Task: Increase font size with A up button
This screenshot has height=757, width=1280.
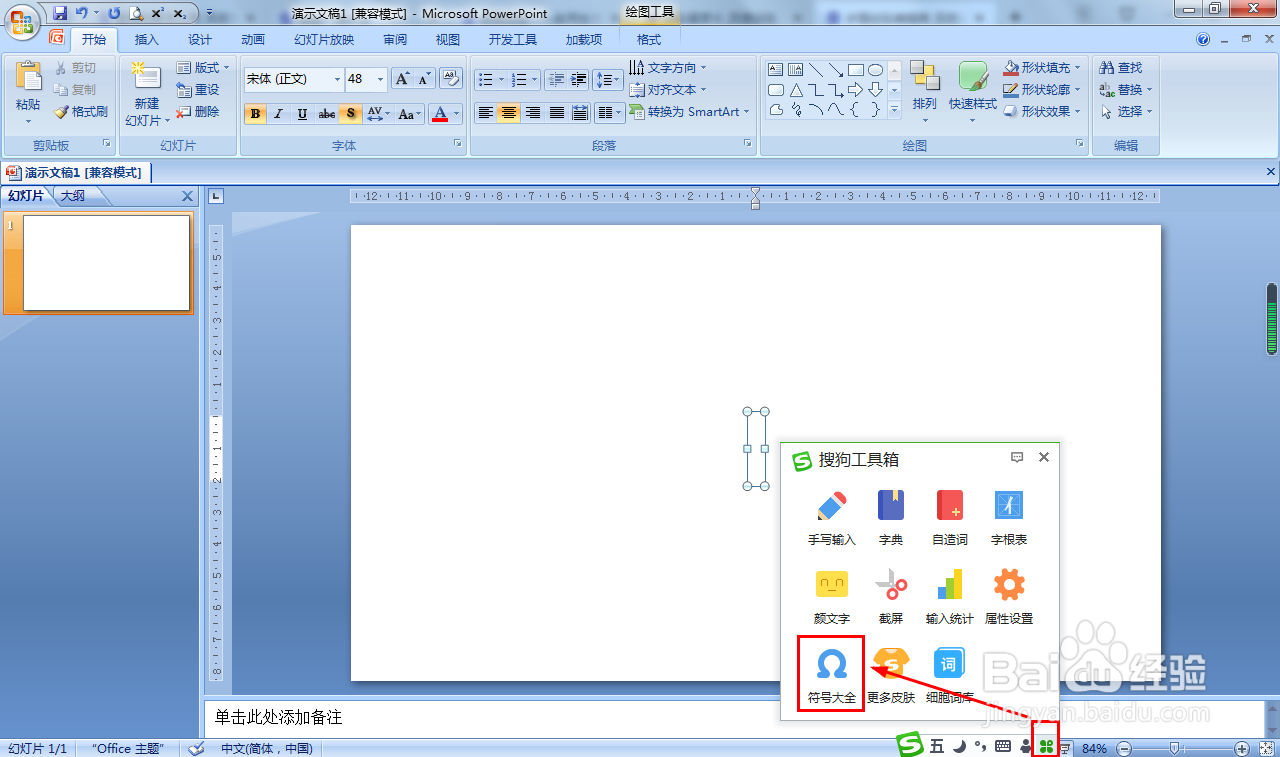Action: click(x=402, y=79)
